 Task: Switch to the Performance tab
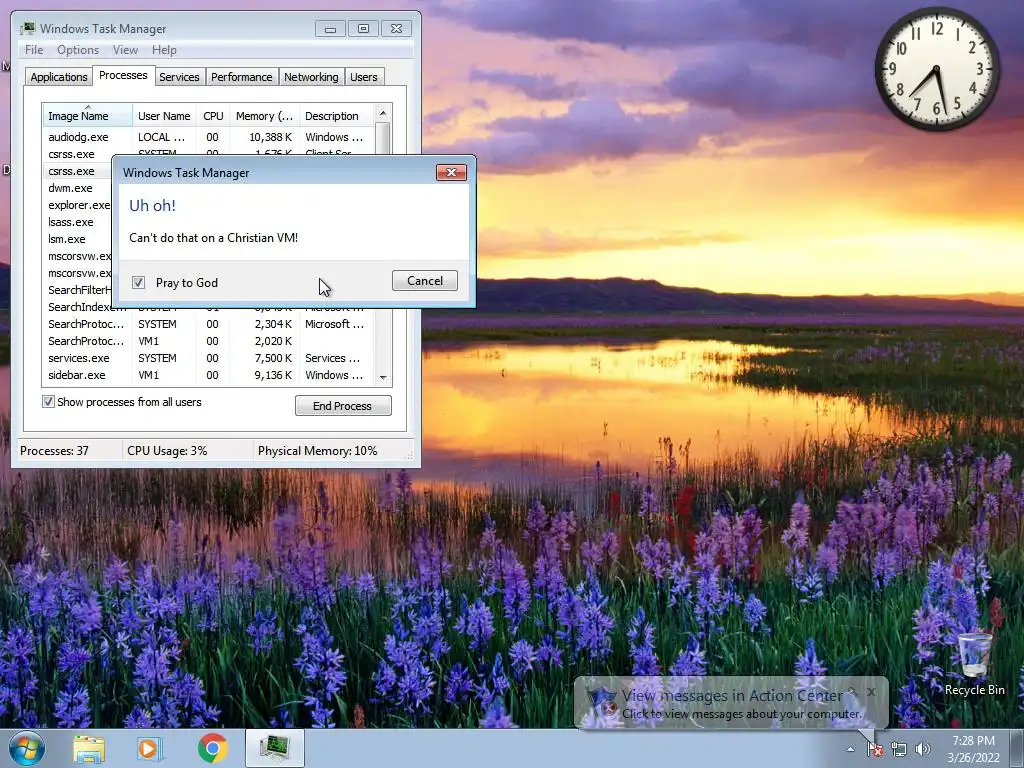241,77
